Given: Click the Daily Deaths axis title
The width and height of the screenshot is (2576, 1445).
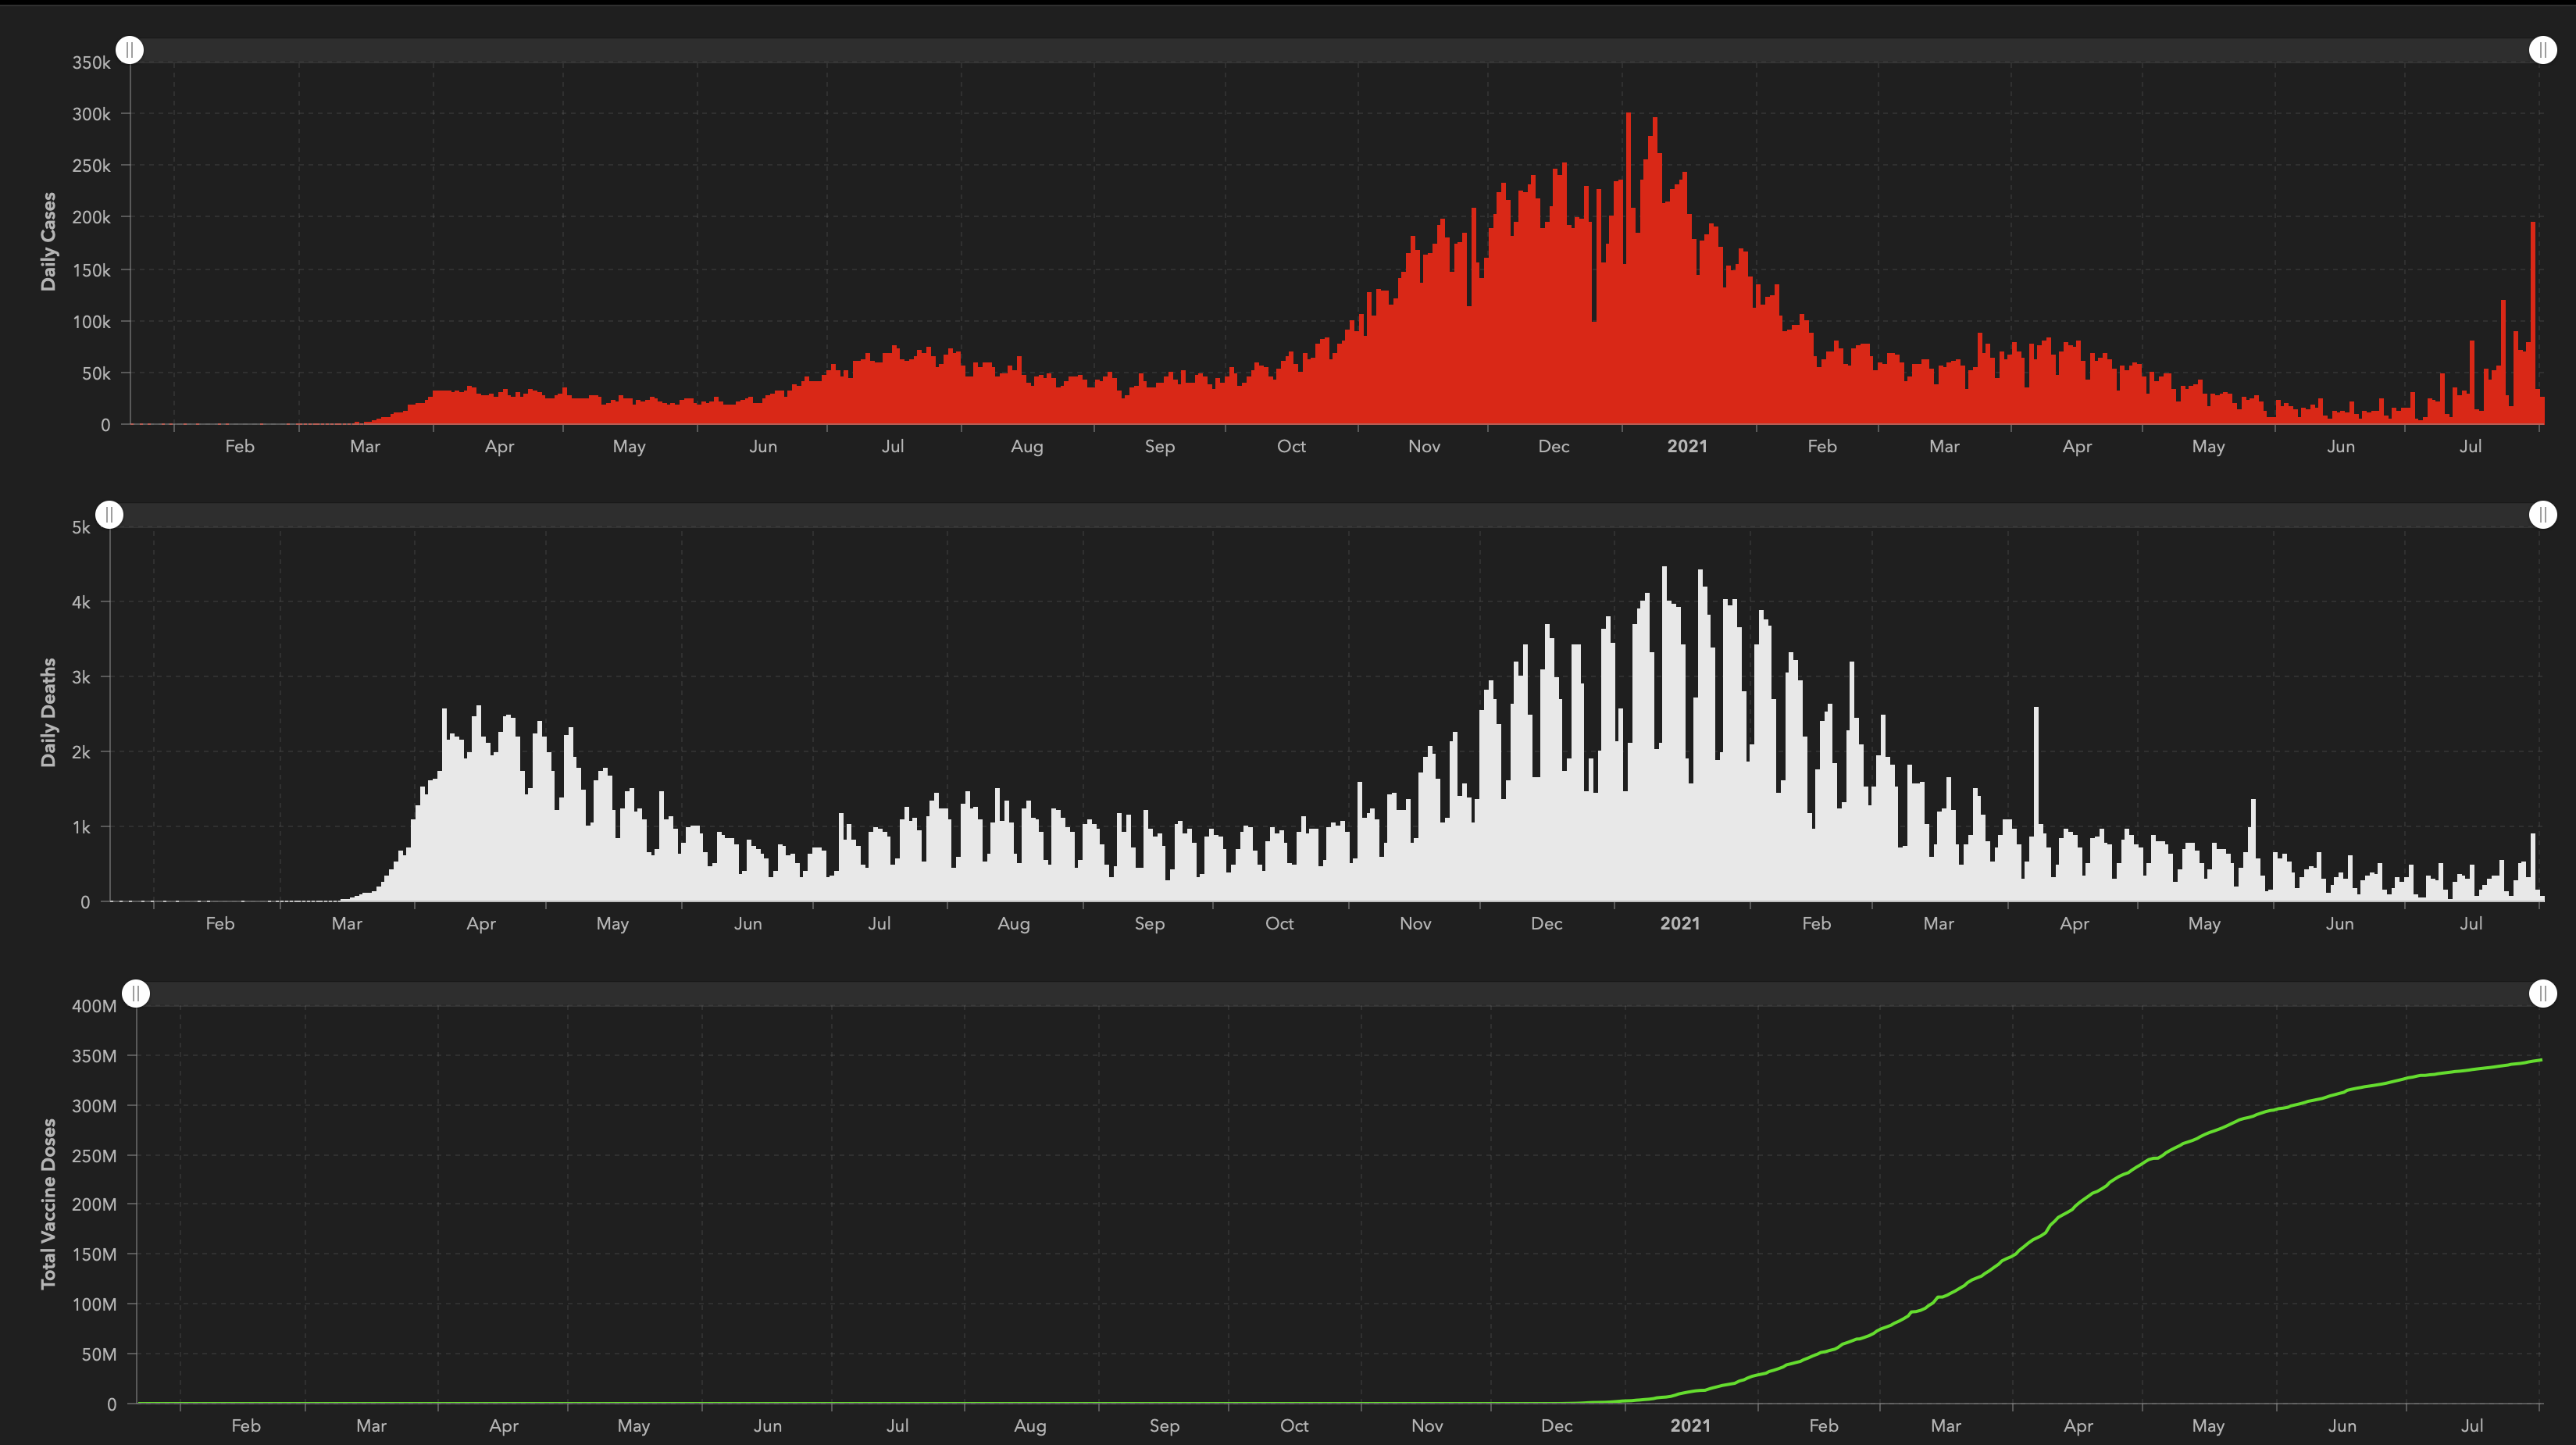Looking at the screenshot, I should click(48, 713).
